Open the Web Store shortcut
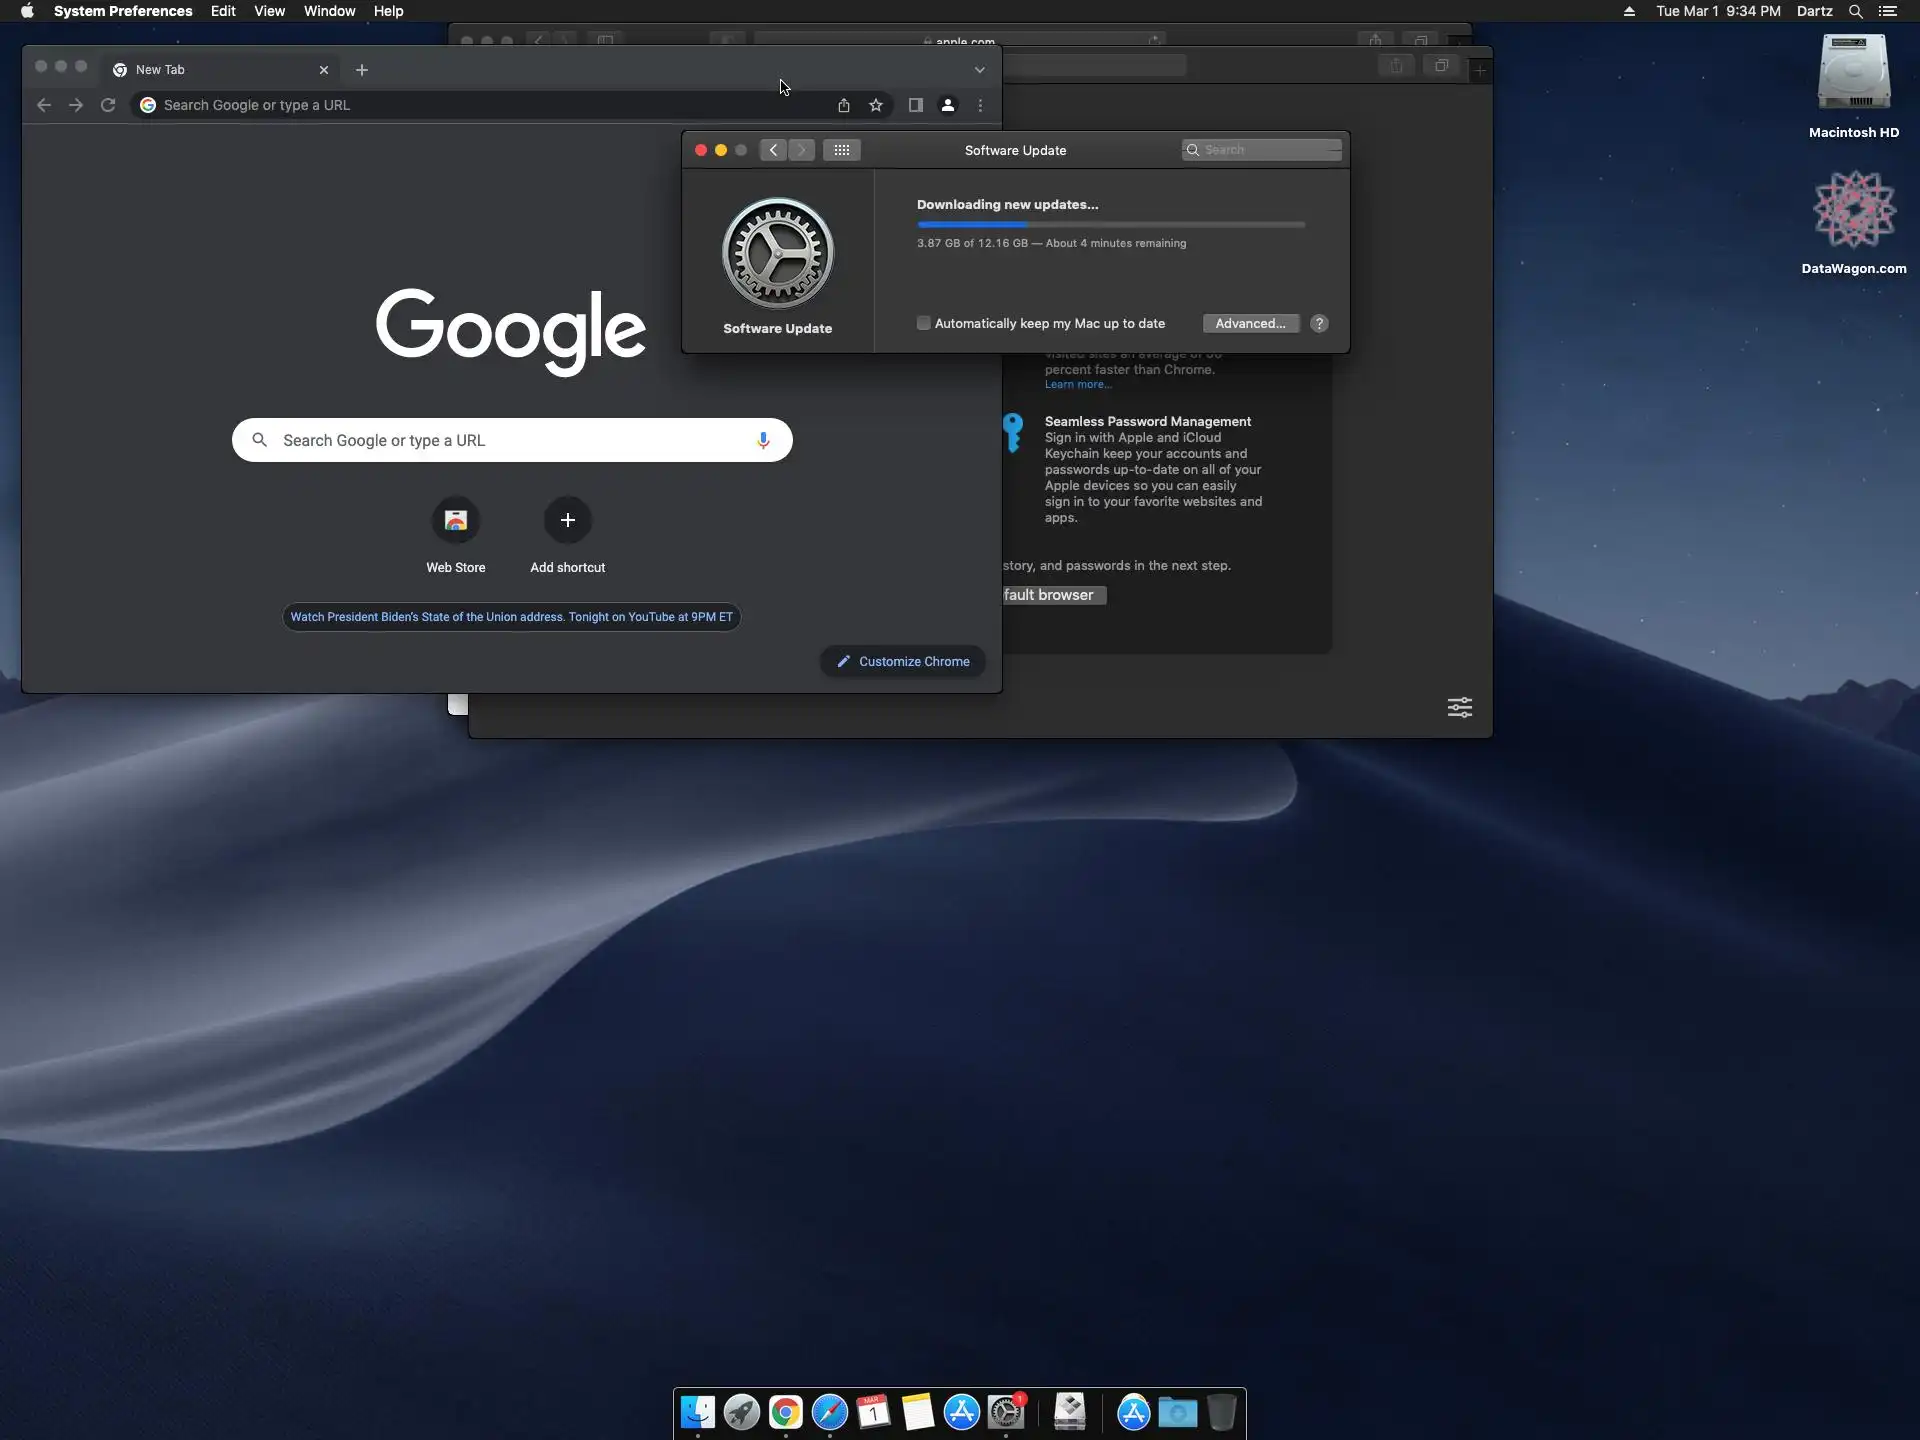1920x1440 pixels. coord(456,521)
